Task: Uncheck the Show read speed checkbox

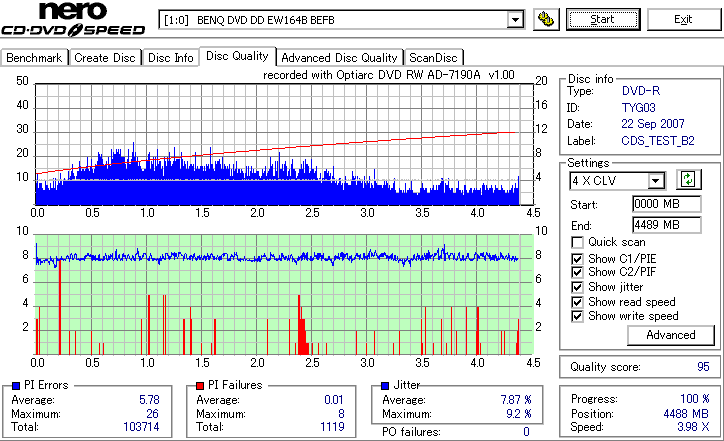Action: coord(577,302)
